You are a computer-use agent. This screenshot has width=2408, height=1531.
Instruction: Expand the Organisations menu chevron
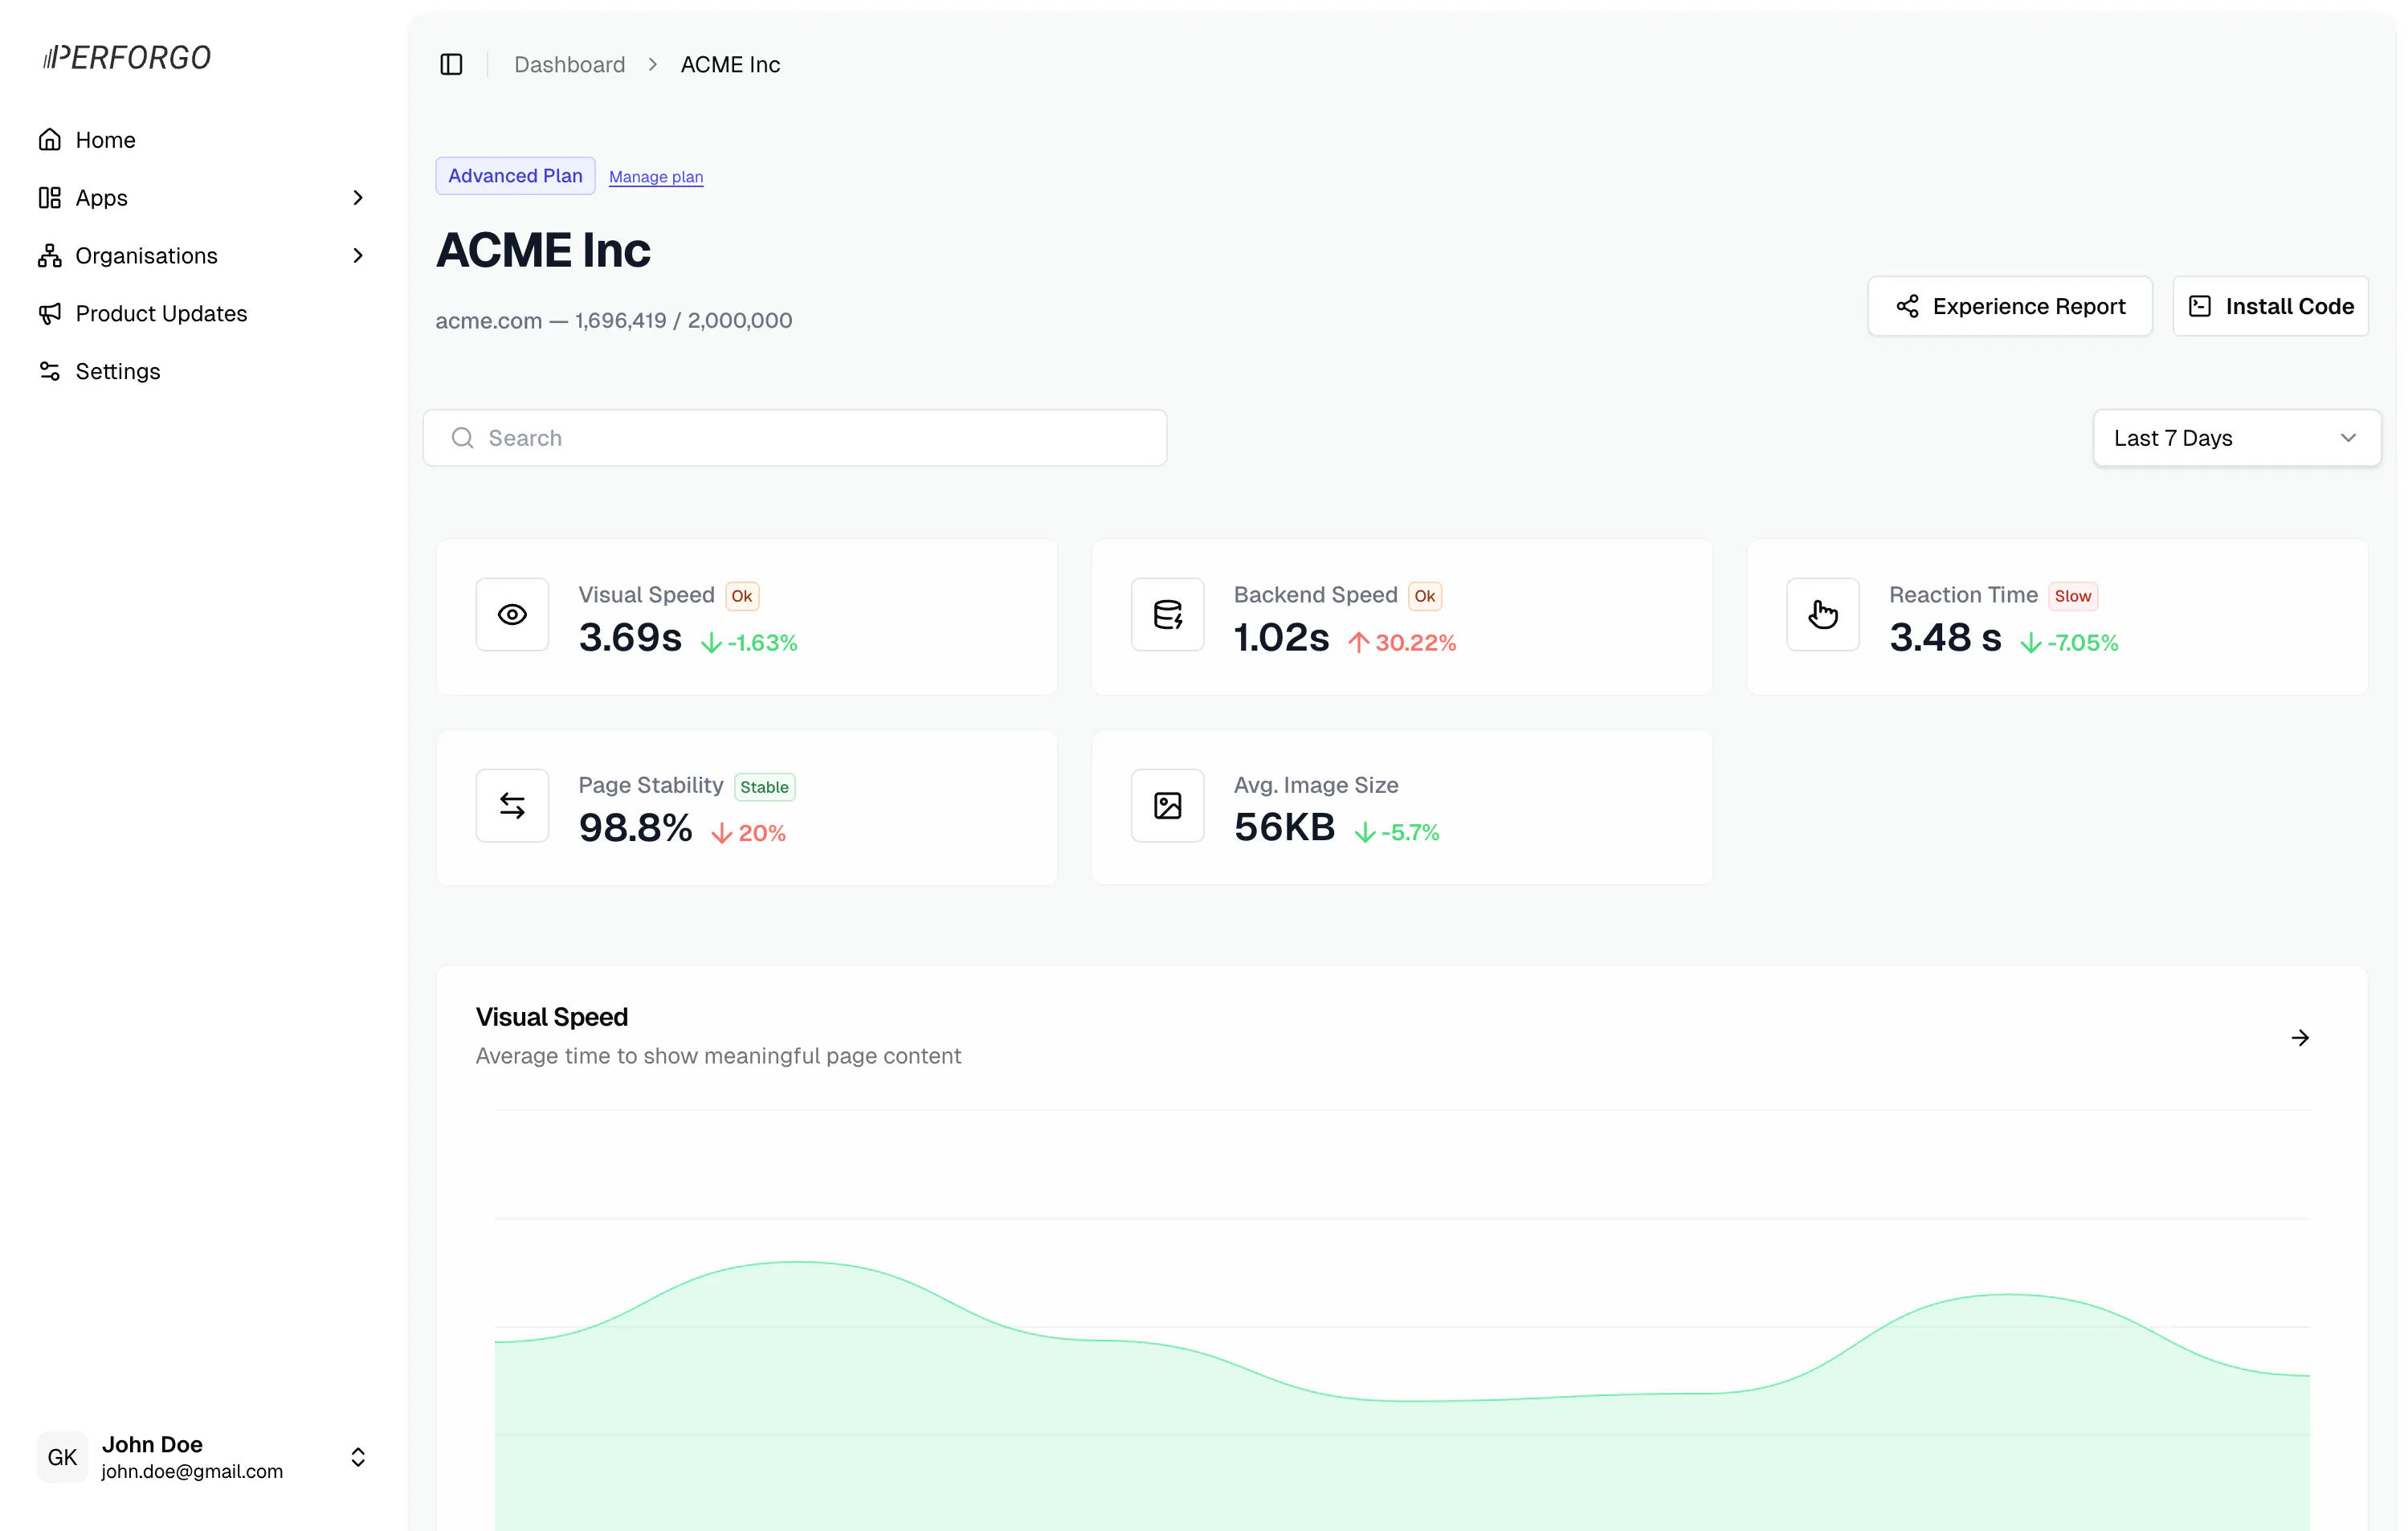click(357, 255)
